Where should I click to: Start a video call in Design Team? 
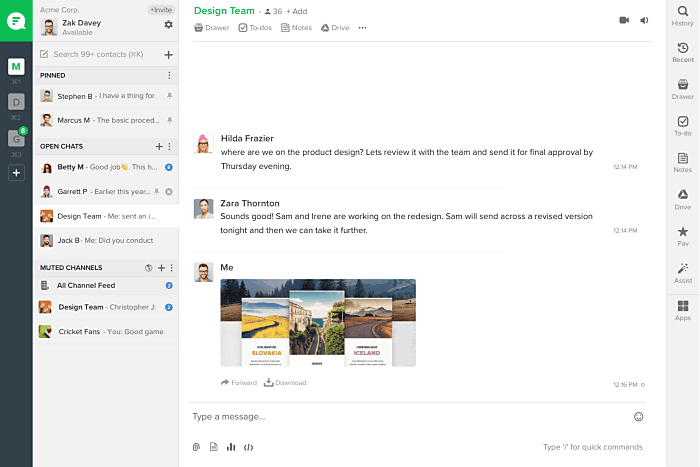coord(624,20)
